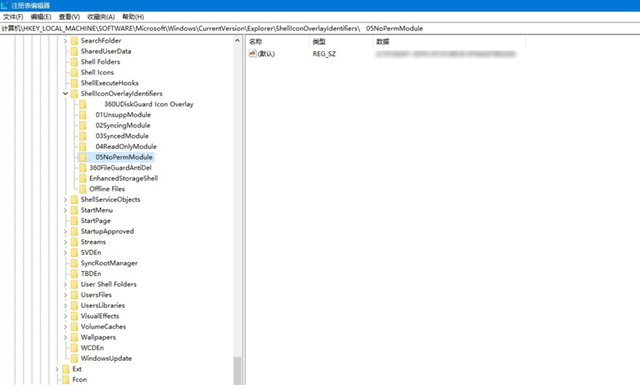The image size is (640, 385).
Task: Open the 查看(V) menu
Action: pyautogui.click(x=69, y=17)
